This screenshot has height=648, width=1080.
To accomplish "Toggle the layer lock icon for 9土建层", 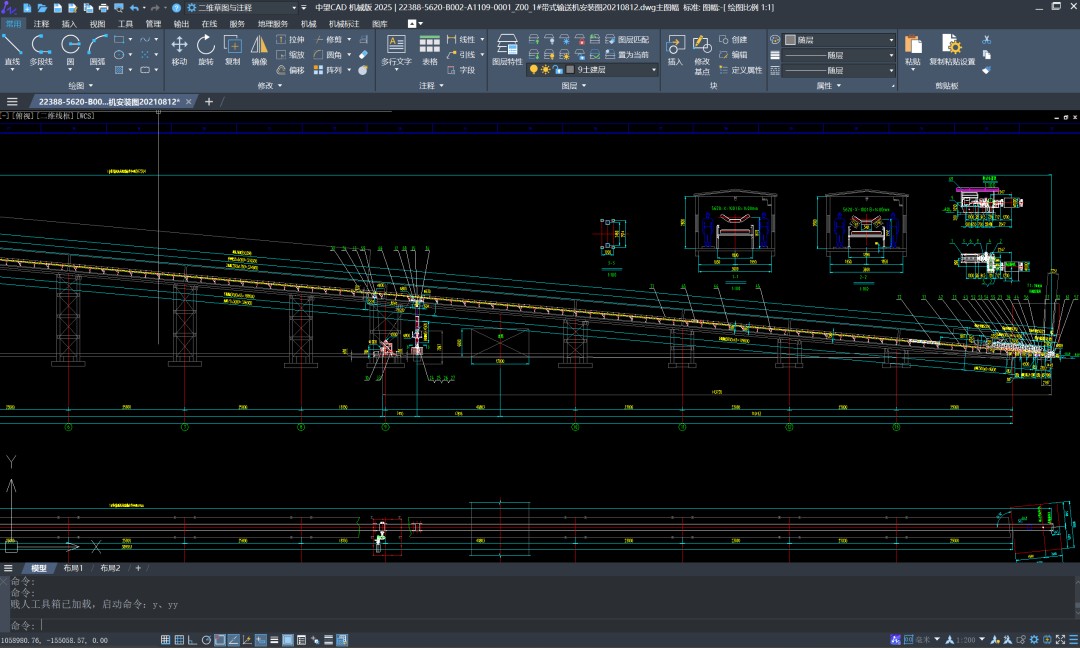I will [557, 70].
